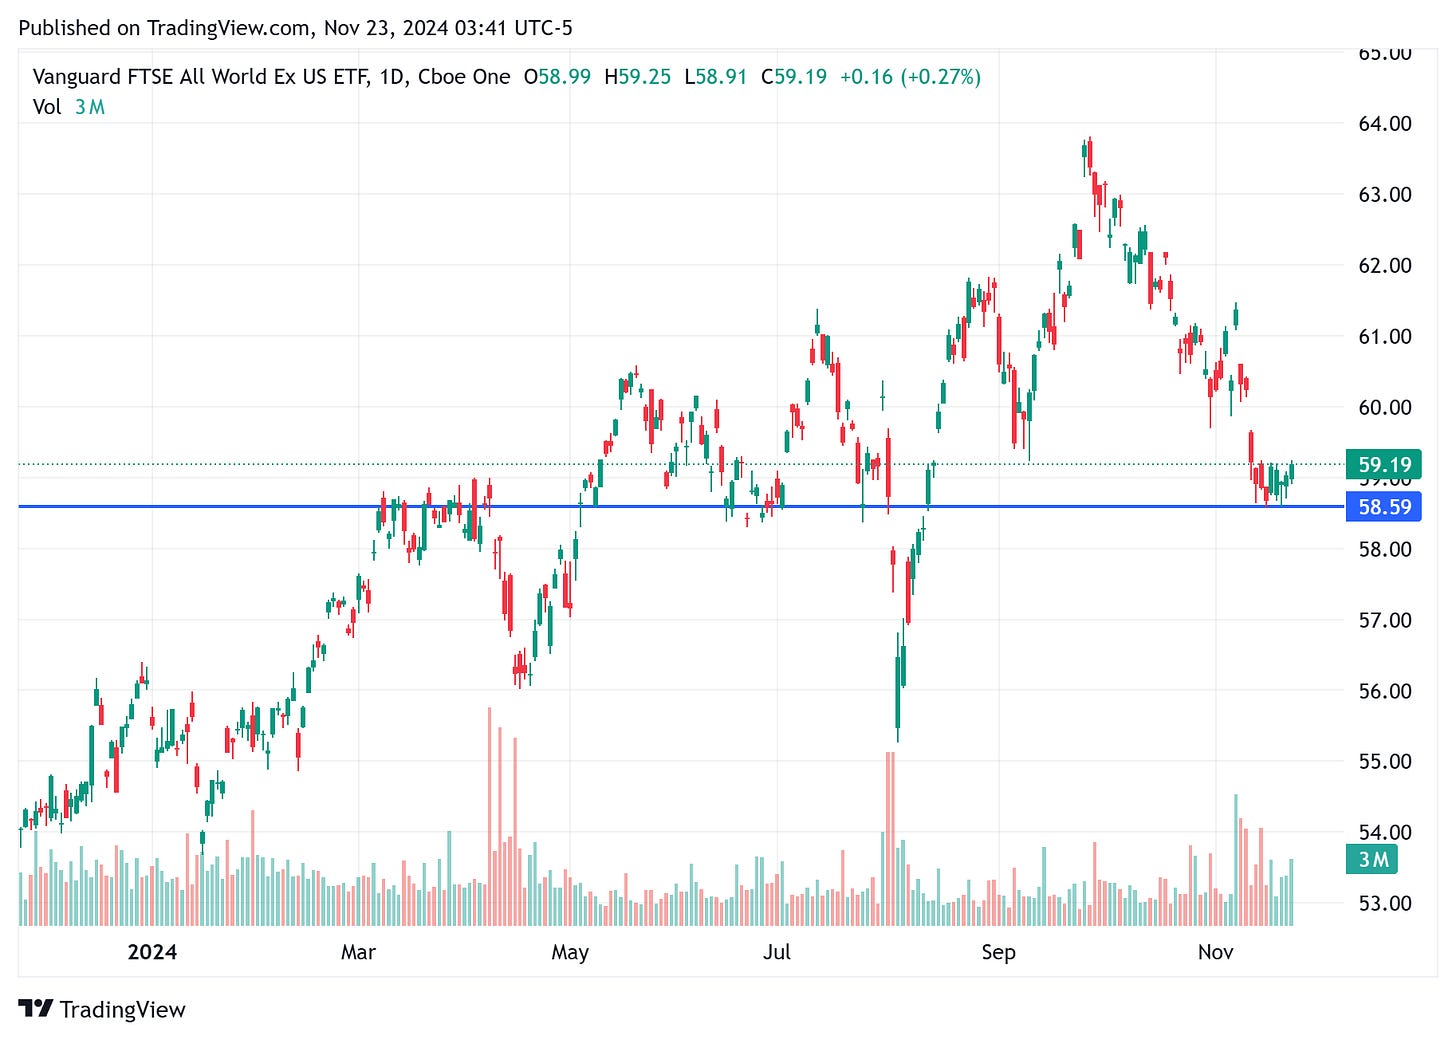Click the green 3 M volume label on axis

[1373, 859]
